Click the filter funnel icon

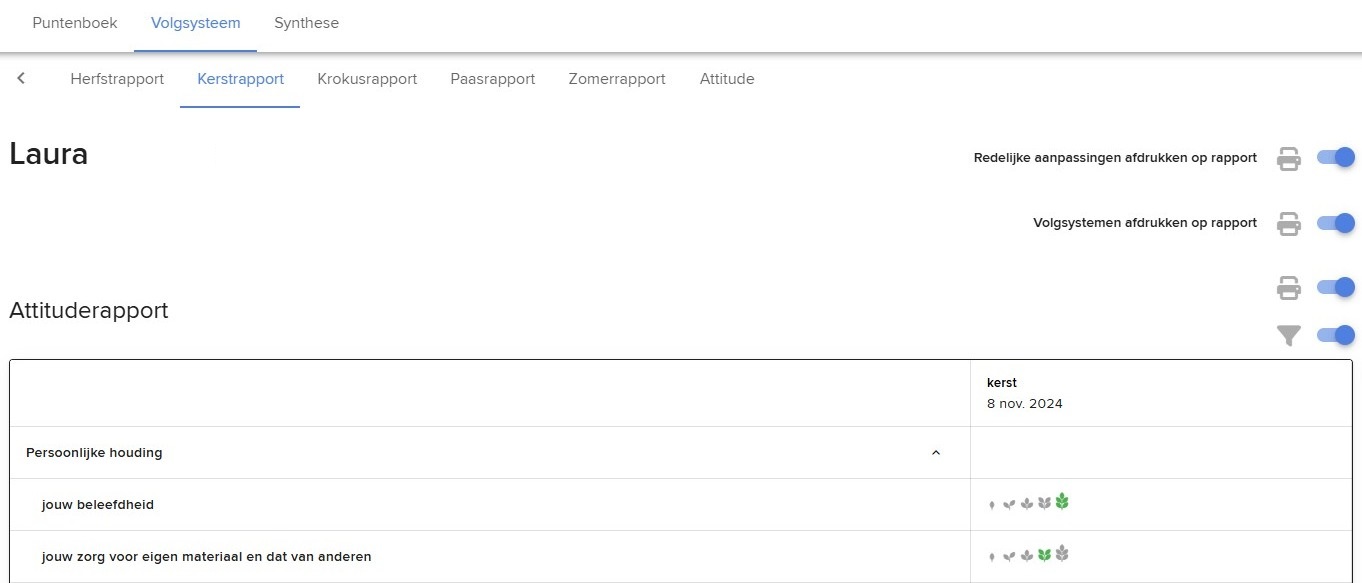click(1289, 336)
